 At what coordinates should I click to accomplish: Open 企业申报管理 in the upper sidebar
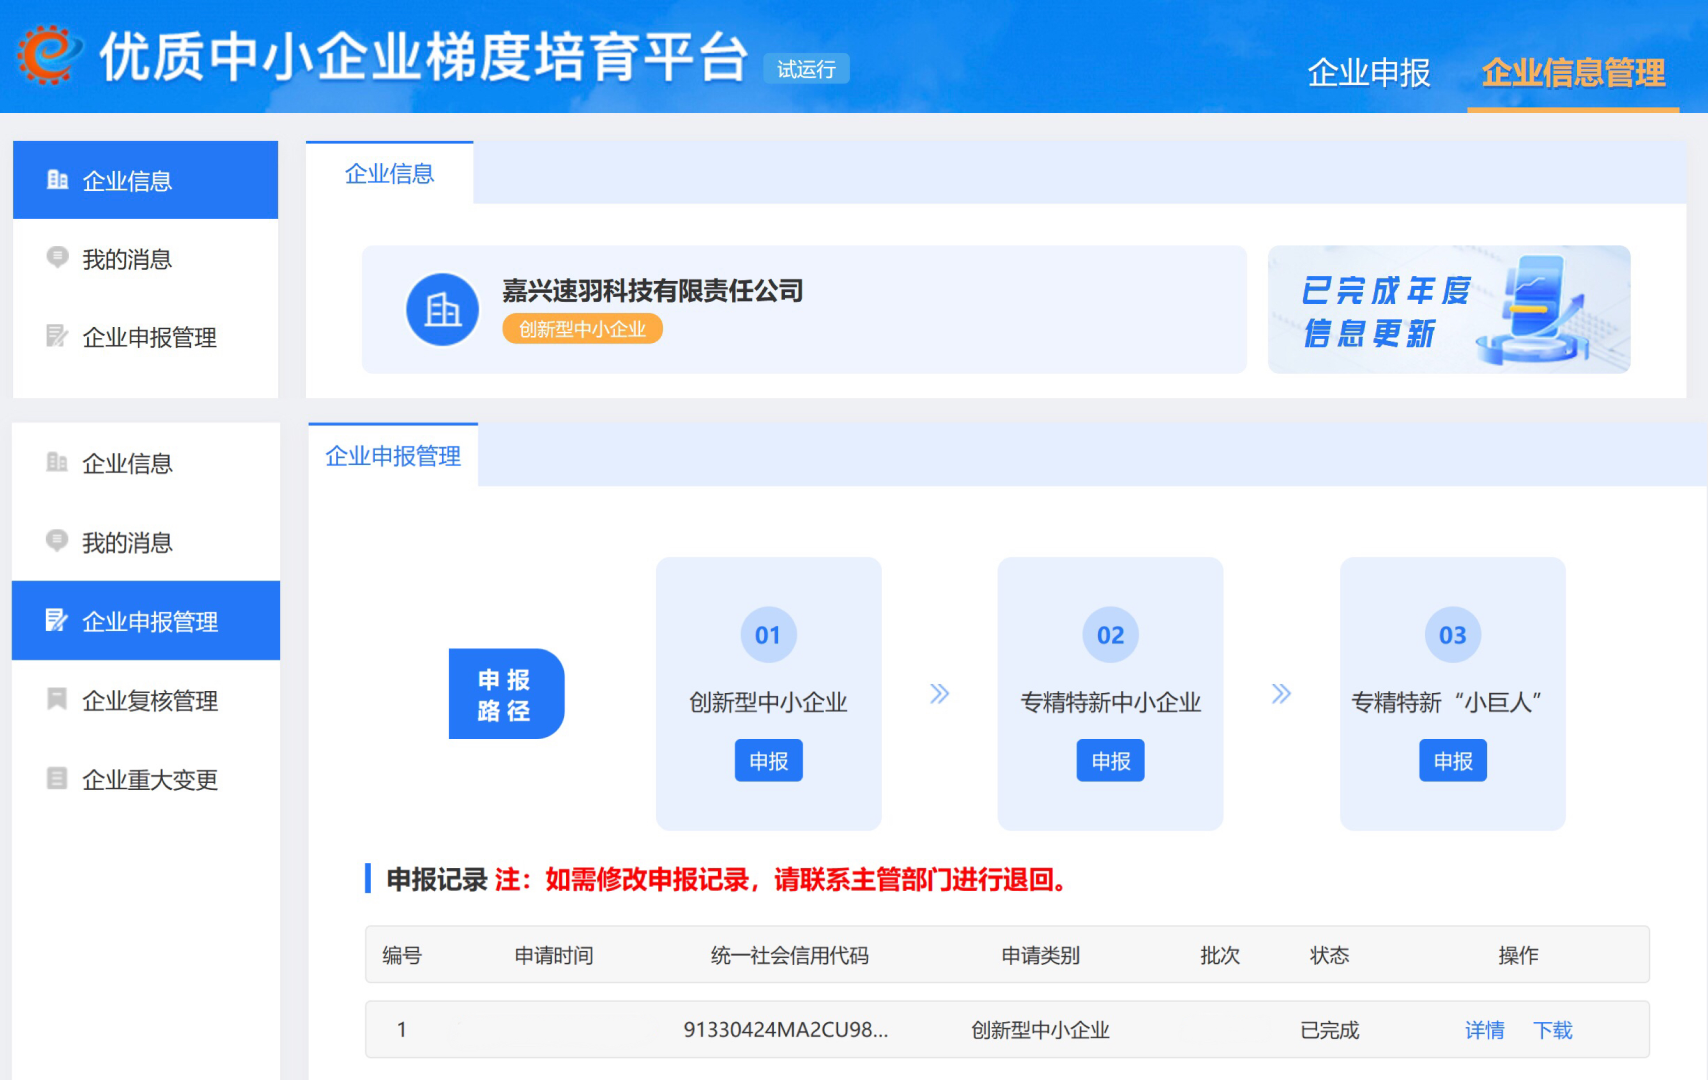click(145, 337)
